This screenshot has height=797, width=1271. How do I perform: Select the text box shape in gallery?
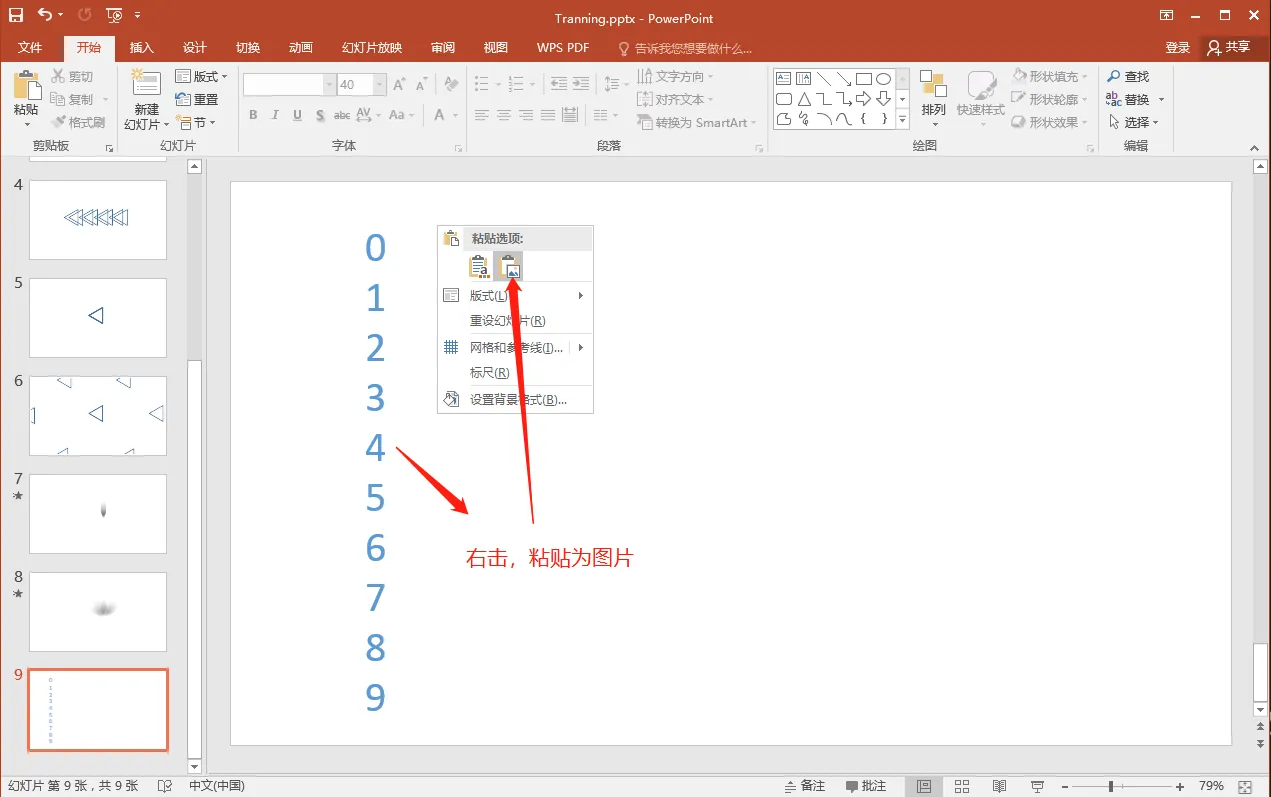(x=785, y=79)
